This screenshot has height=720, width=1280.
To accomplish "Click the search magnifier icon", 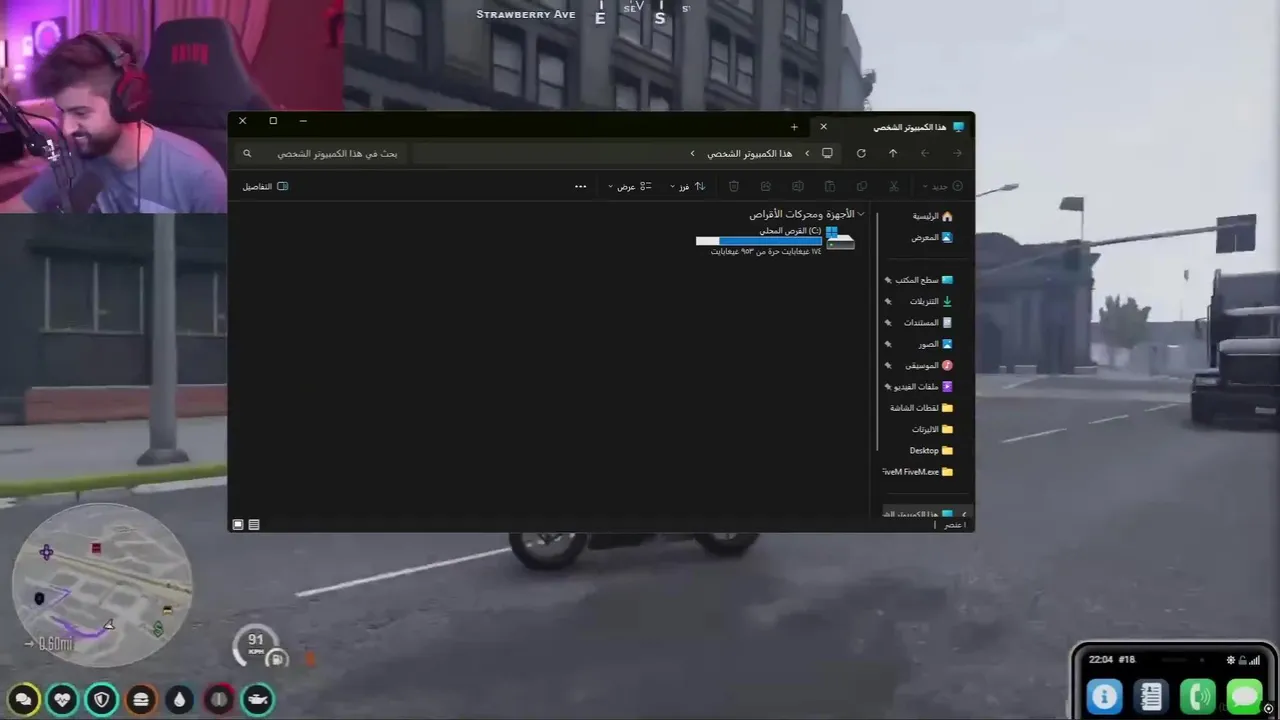I will coord(247,153).
